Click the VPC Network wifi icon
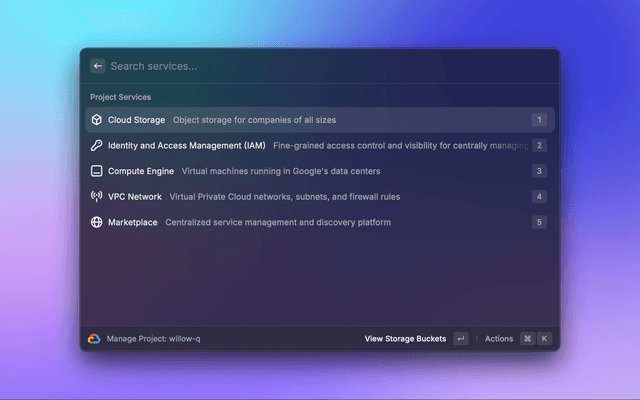Screen dimensions: 640x400 [97, 197]
